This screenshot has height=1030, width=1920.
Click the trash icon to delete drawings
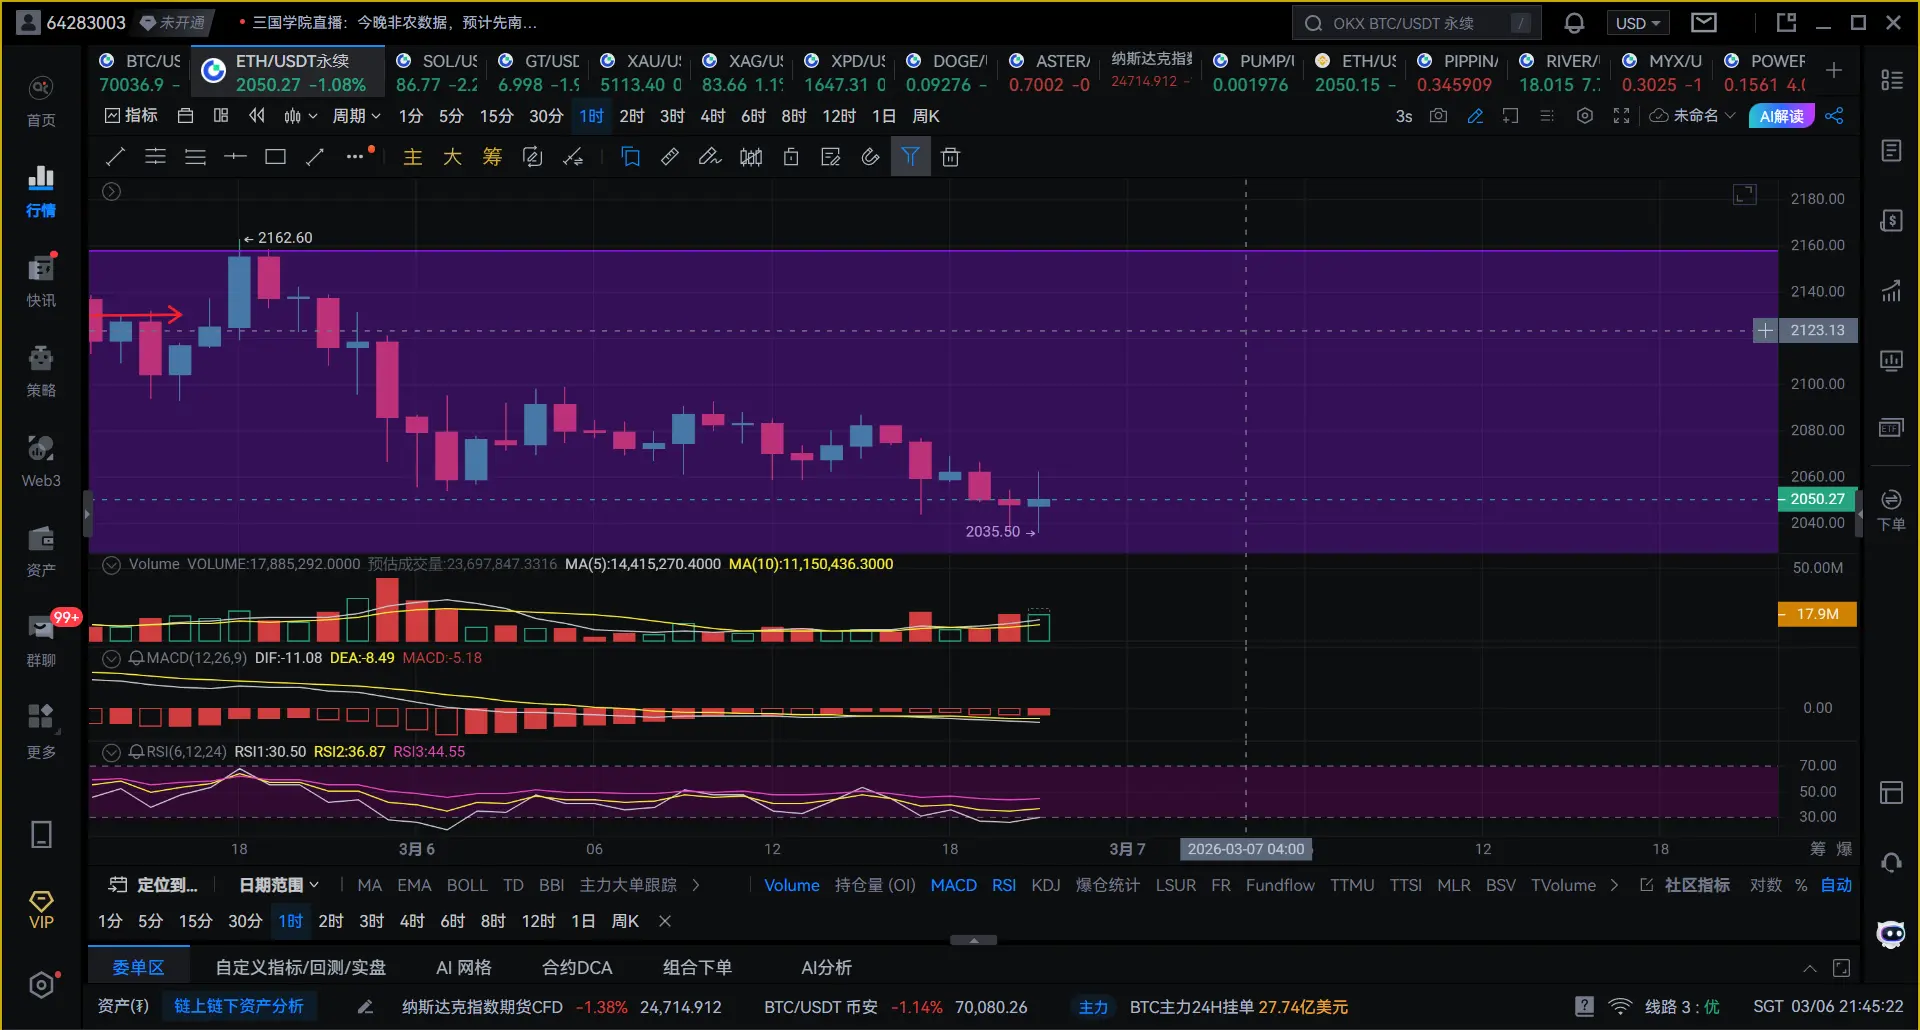point(950,157)
